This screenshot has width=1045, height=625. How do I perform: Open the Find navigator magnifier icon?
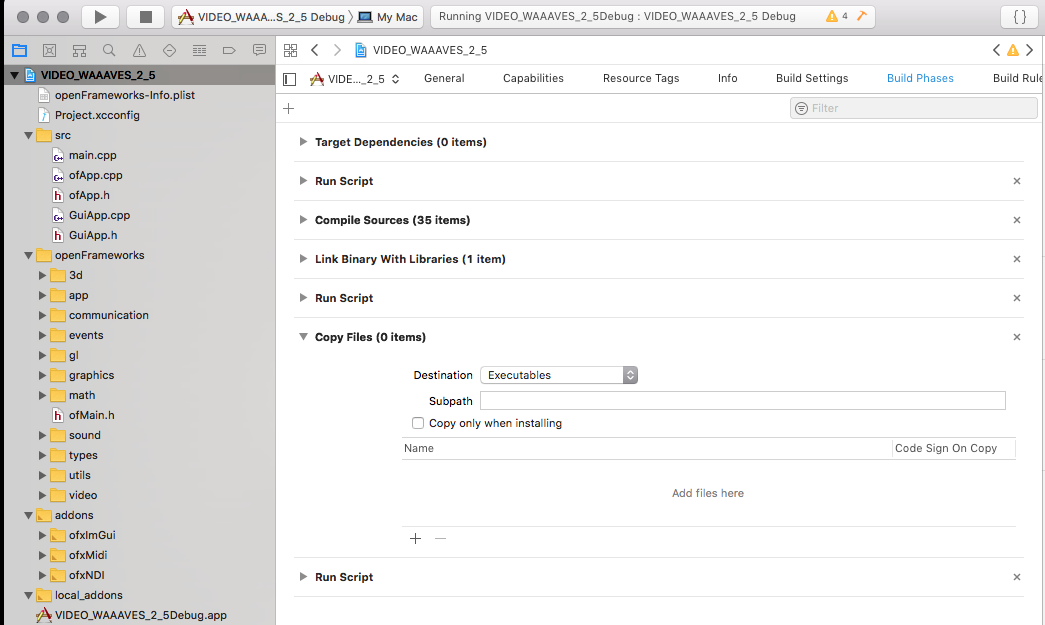(109, 50)
